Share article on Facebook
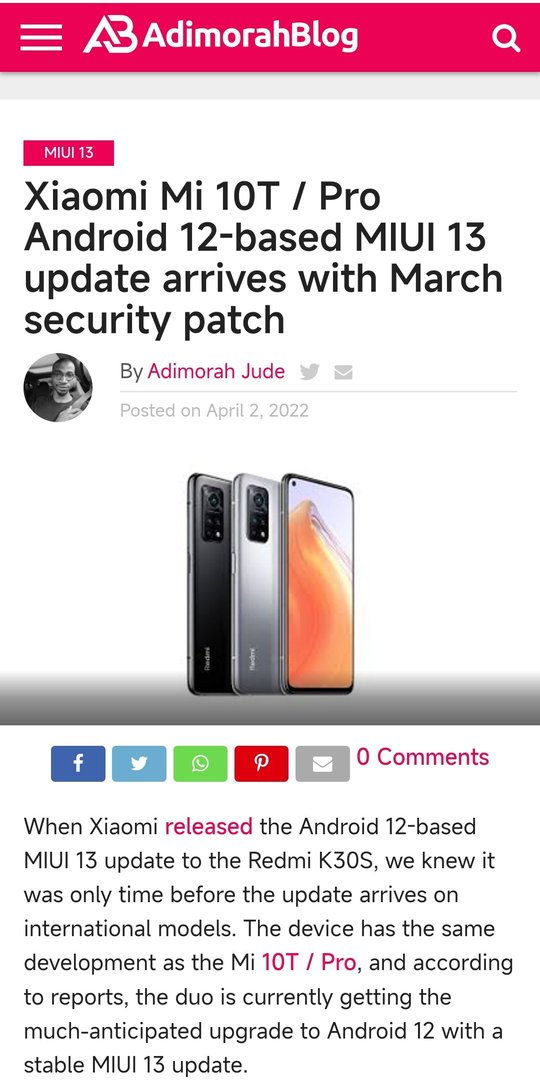540x1080 pixels. click(78, 763)
